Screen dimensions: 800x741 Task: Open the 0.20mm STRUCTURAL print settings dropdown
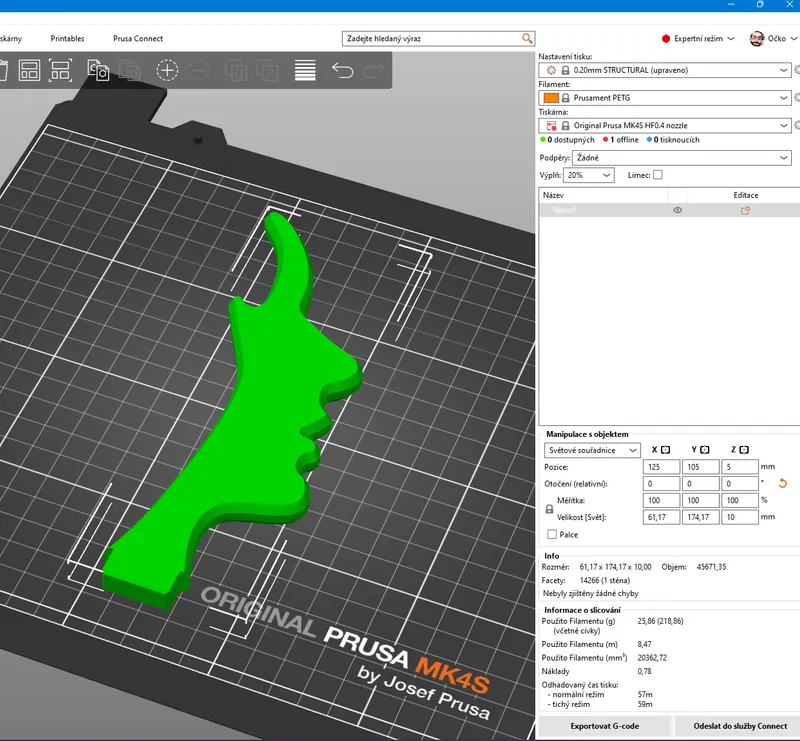click(665, 70)
